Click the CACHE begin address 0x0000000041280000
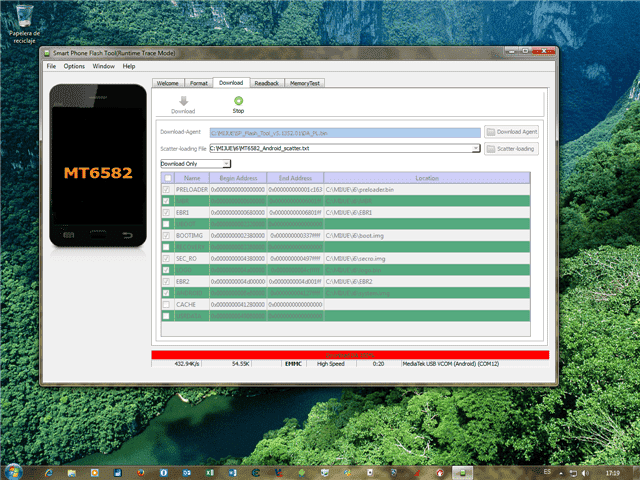 (x=238, y=304)
